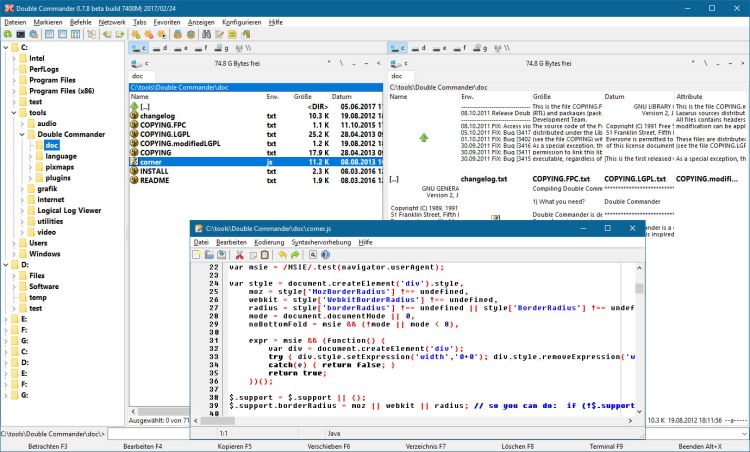Screen dimensions: 750x452
Task: Click New document icon in editor toolbar
Action: coord(197,255)
